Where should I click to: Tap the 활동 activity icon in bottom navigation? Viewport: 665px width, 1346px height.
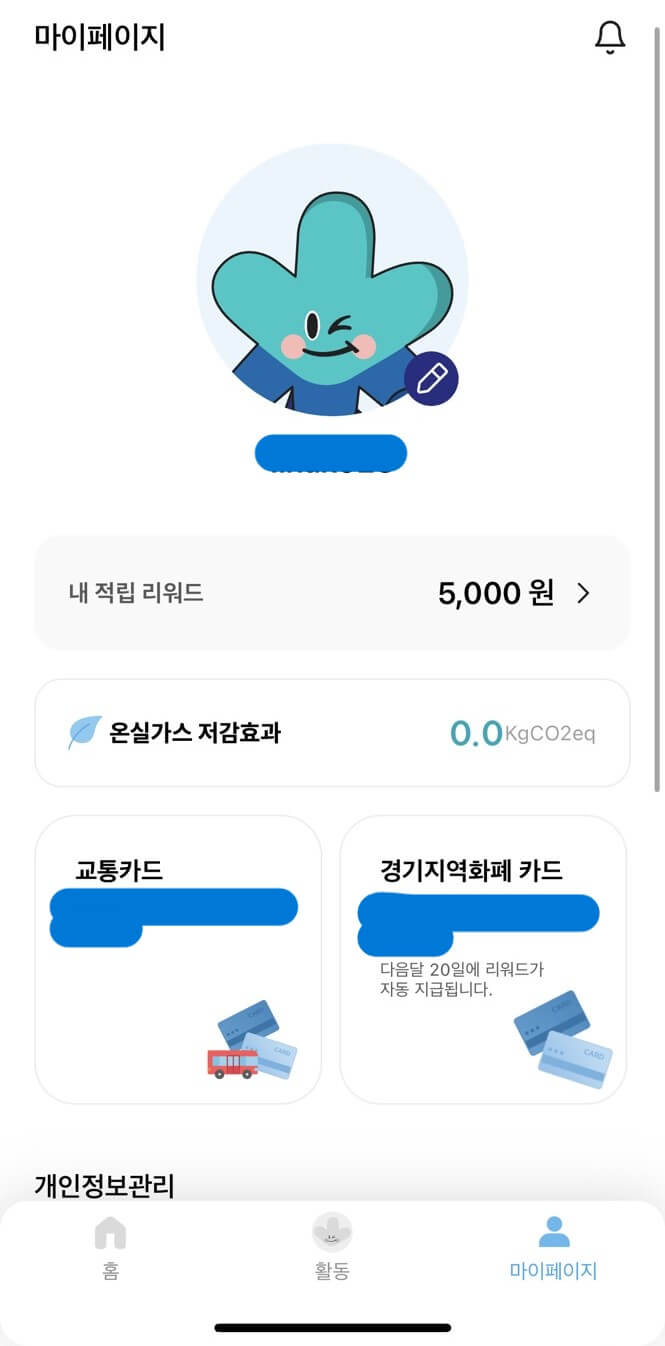pos(332,1232)
